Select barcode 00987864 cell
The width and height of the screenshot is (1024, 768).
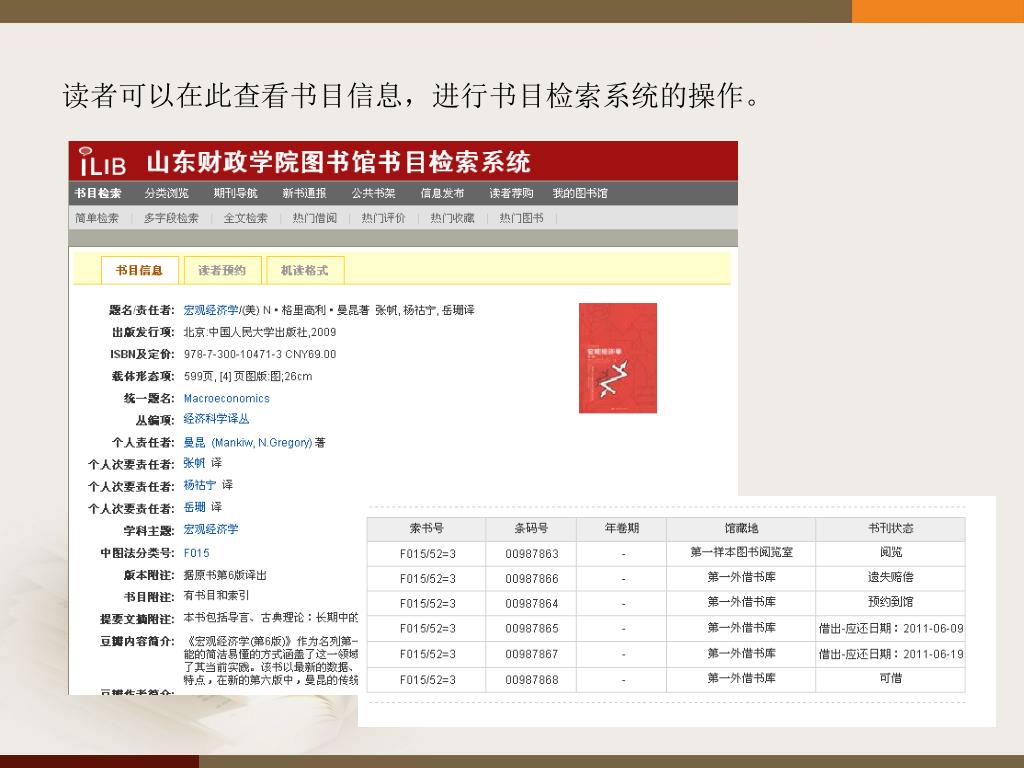pyautogui.click(x=532, y=603)
